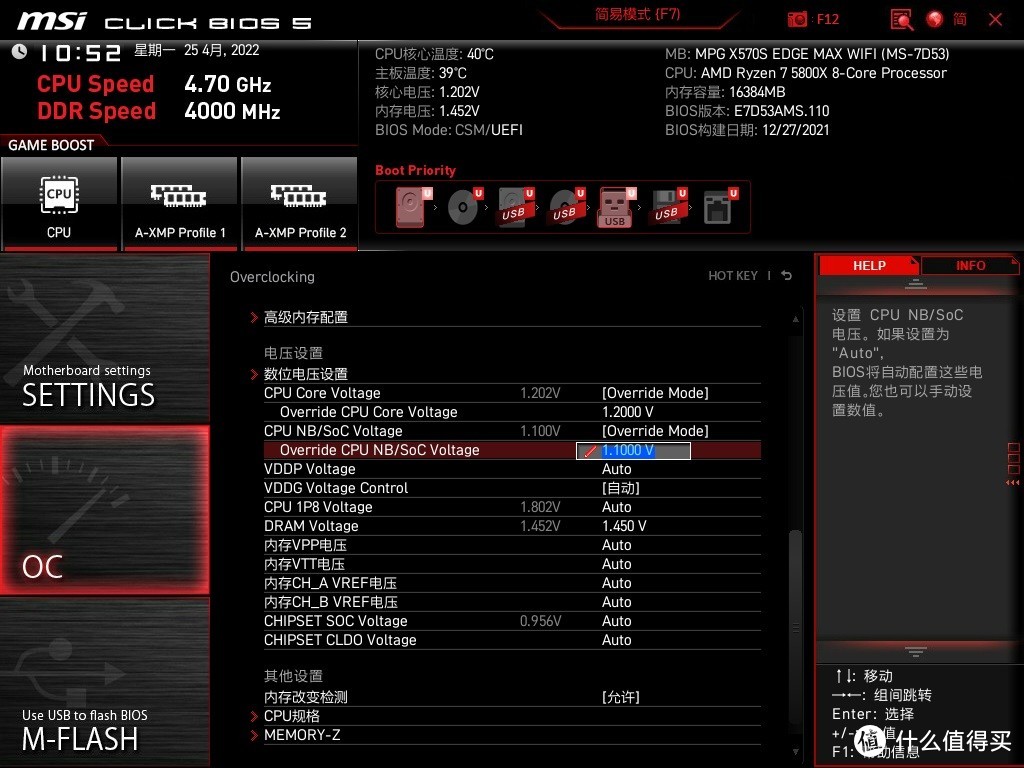Open the BIOS search magnifier icon
1024x768 pixels.
click(902, 20)
